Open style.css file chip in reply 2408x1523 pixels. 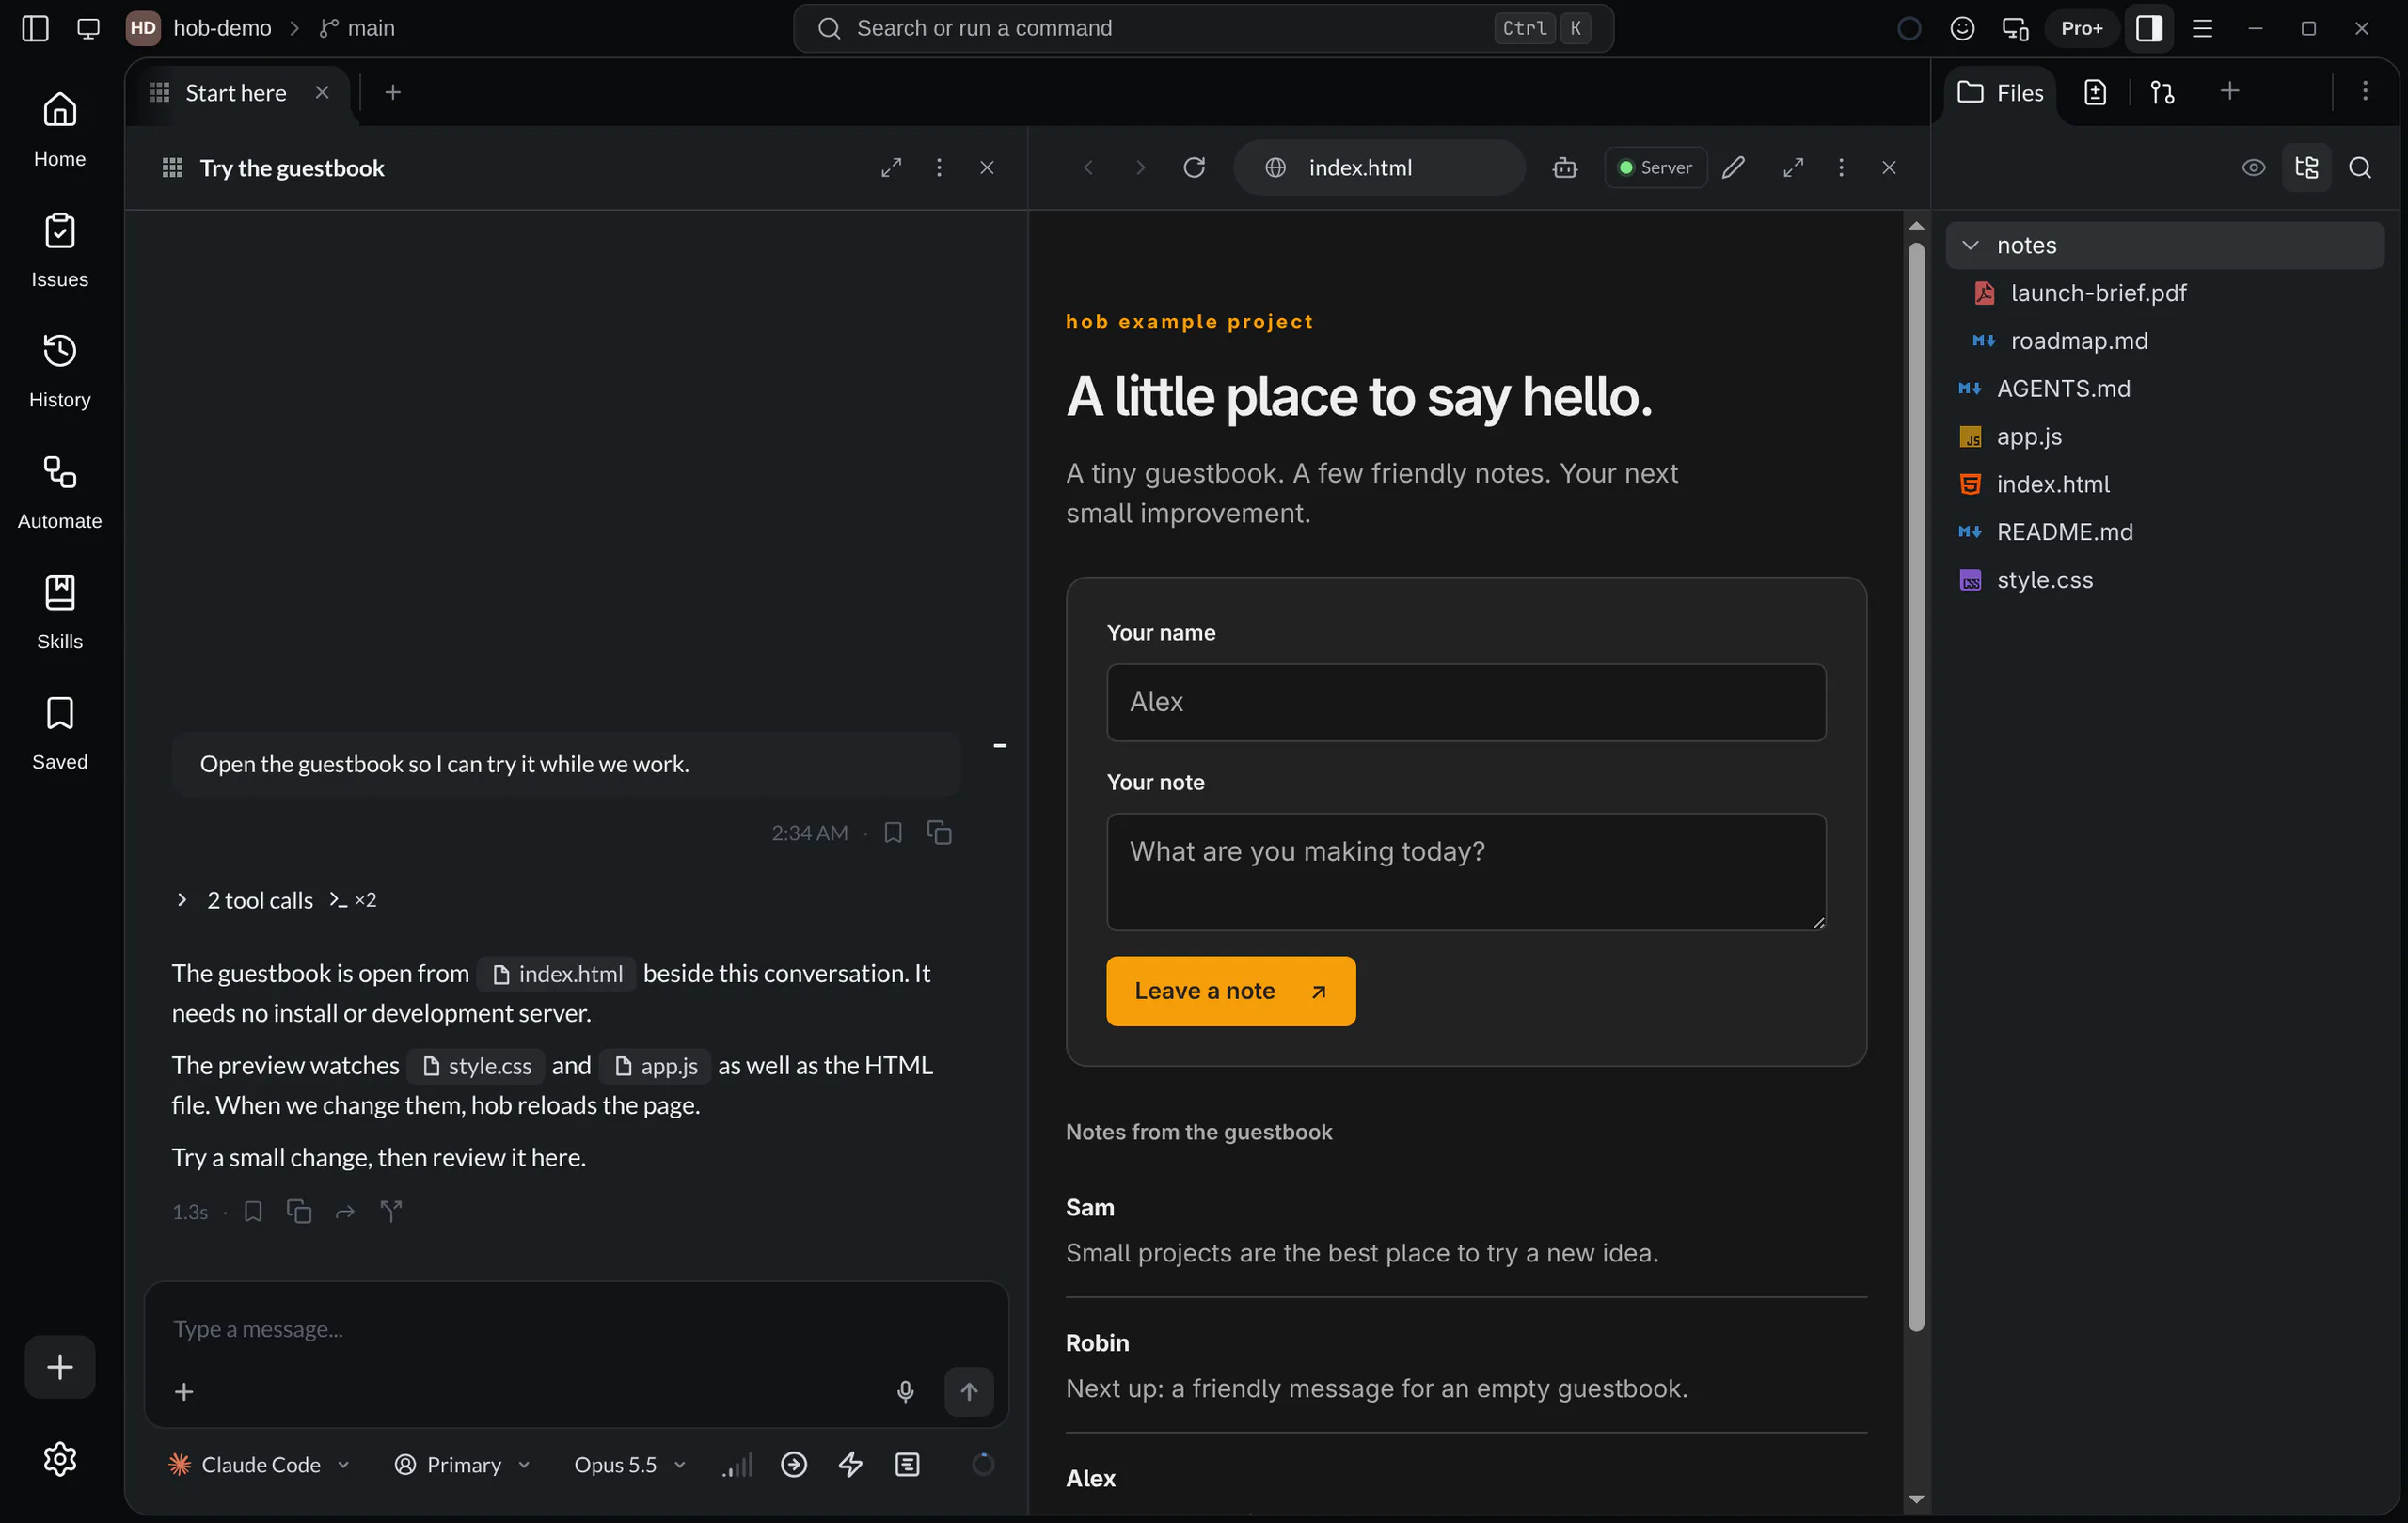(476, 1065)
